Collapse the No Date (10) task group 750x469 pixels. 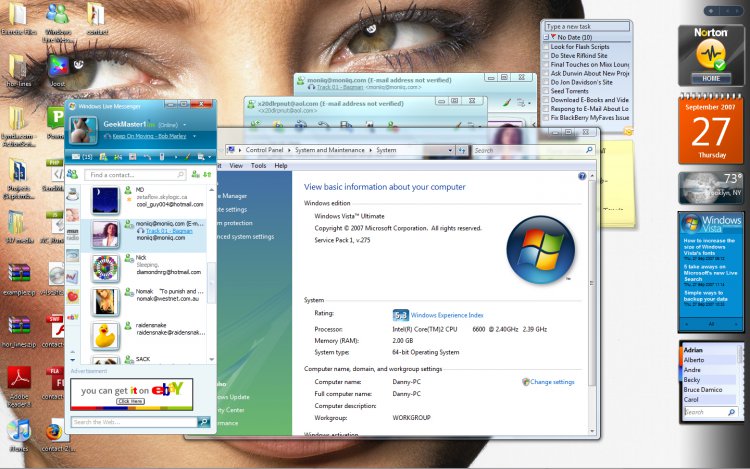click(546, 37)
